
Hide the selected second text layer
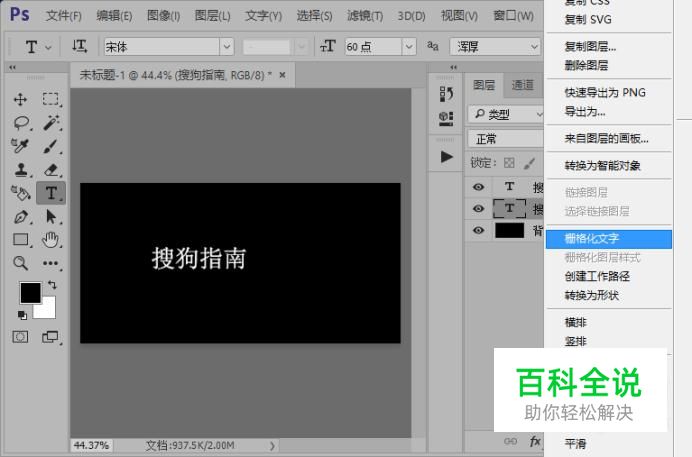click(x=478, y=208)
